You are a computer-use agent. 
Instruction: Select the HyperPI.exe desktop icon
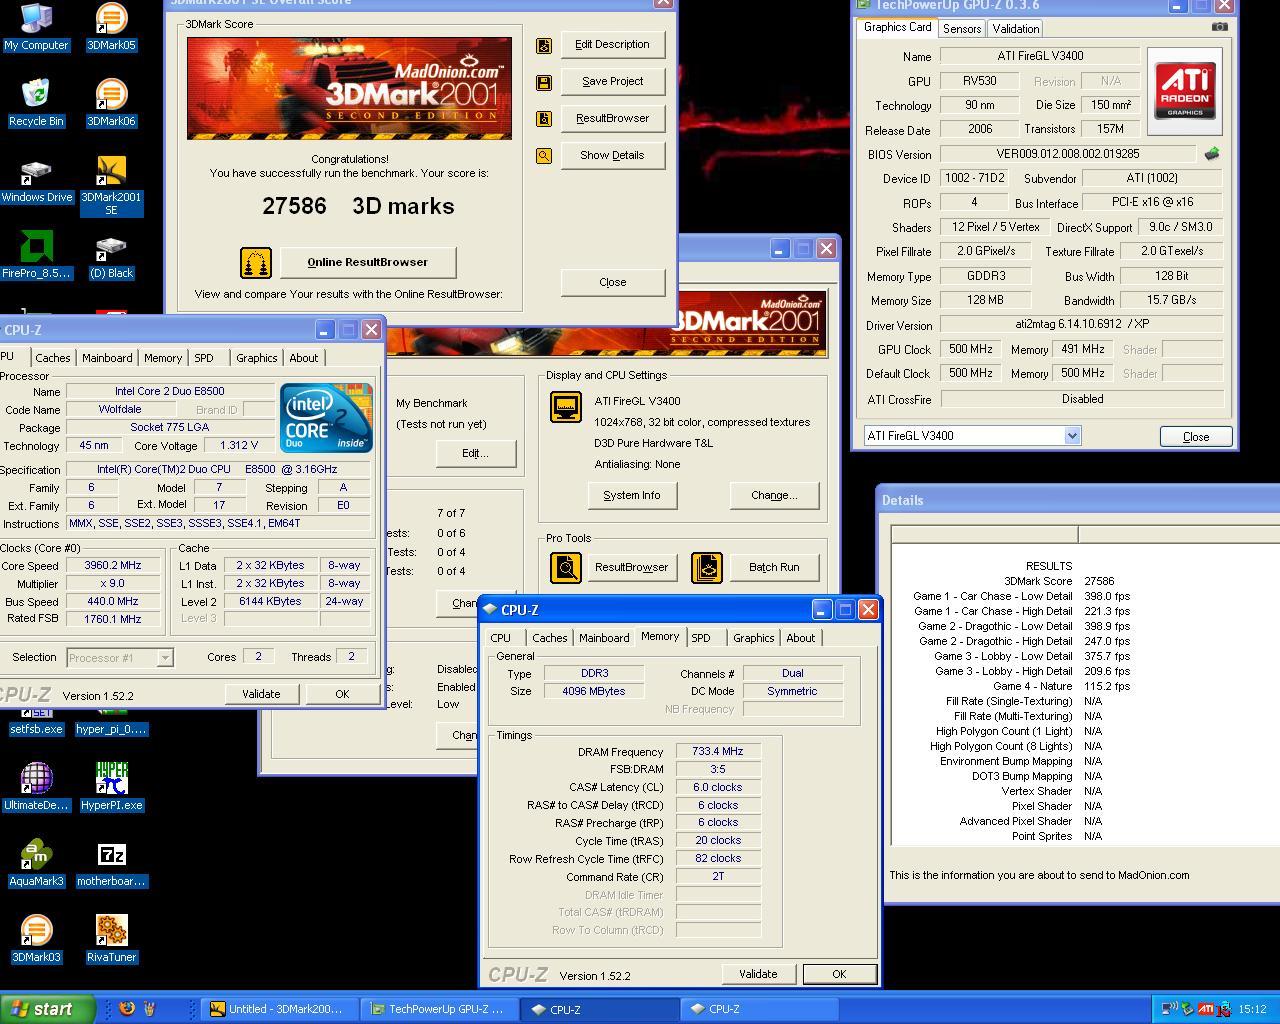click(111, 786)
